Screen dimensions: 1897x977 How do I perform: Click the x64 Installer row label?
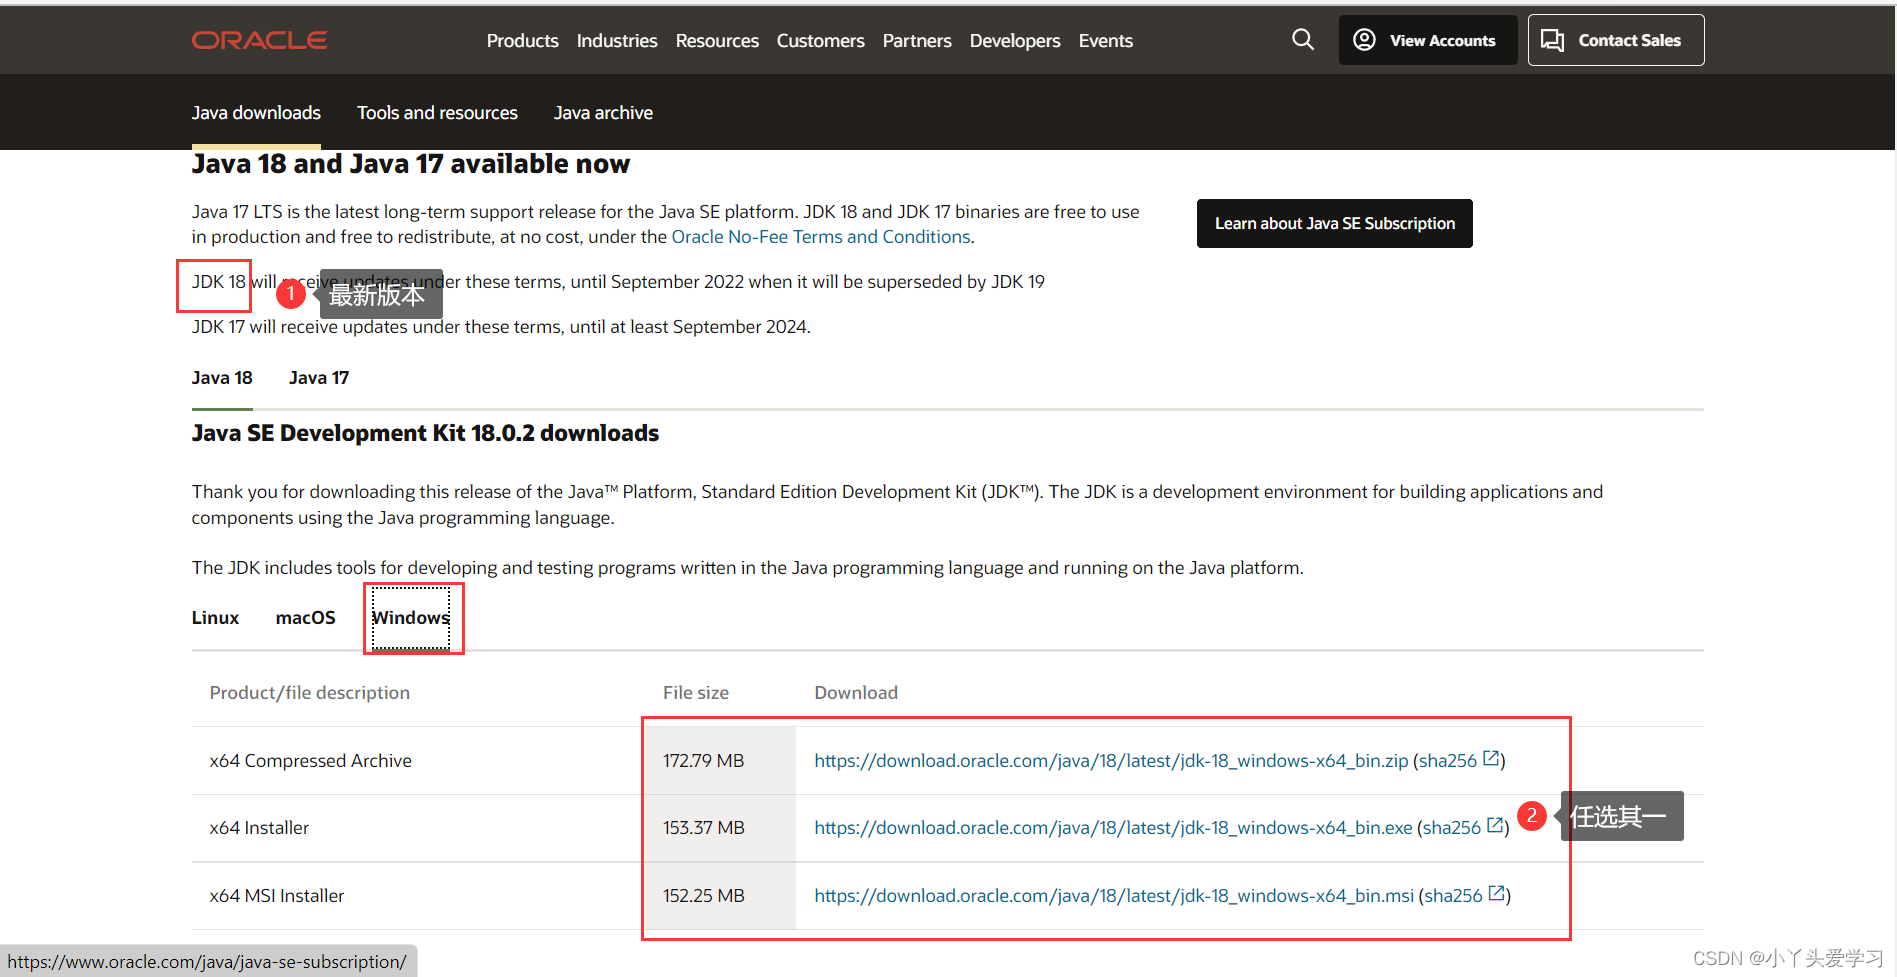(x=259, y=828)
